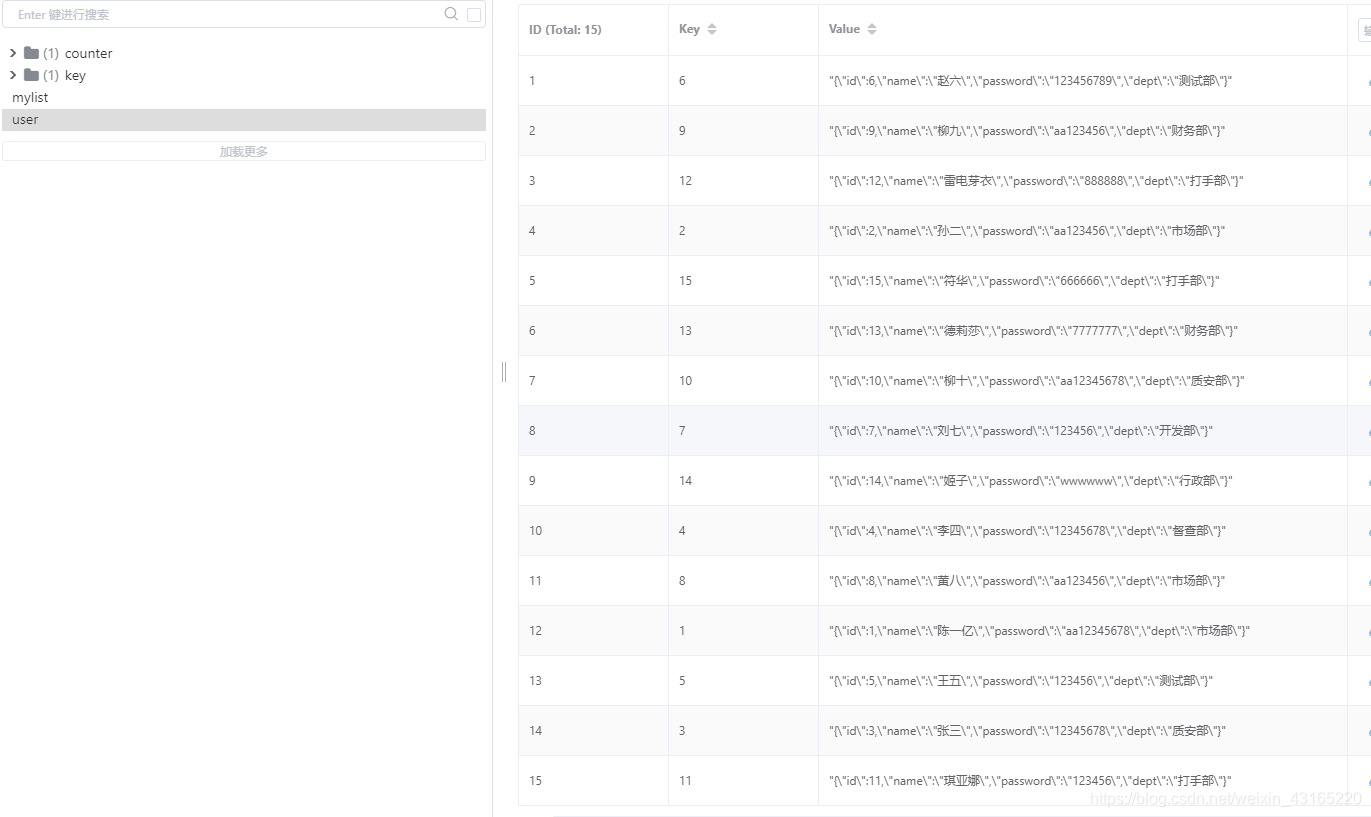The width and height of the screenshot is (1371, 817).
Task: Expand the key folder chevron
Action: 13,75
